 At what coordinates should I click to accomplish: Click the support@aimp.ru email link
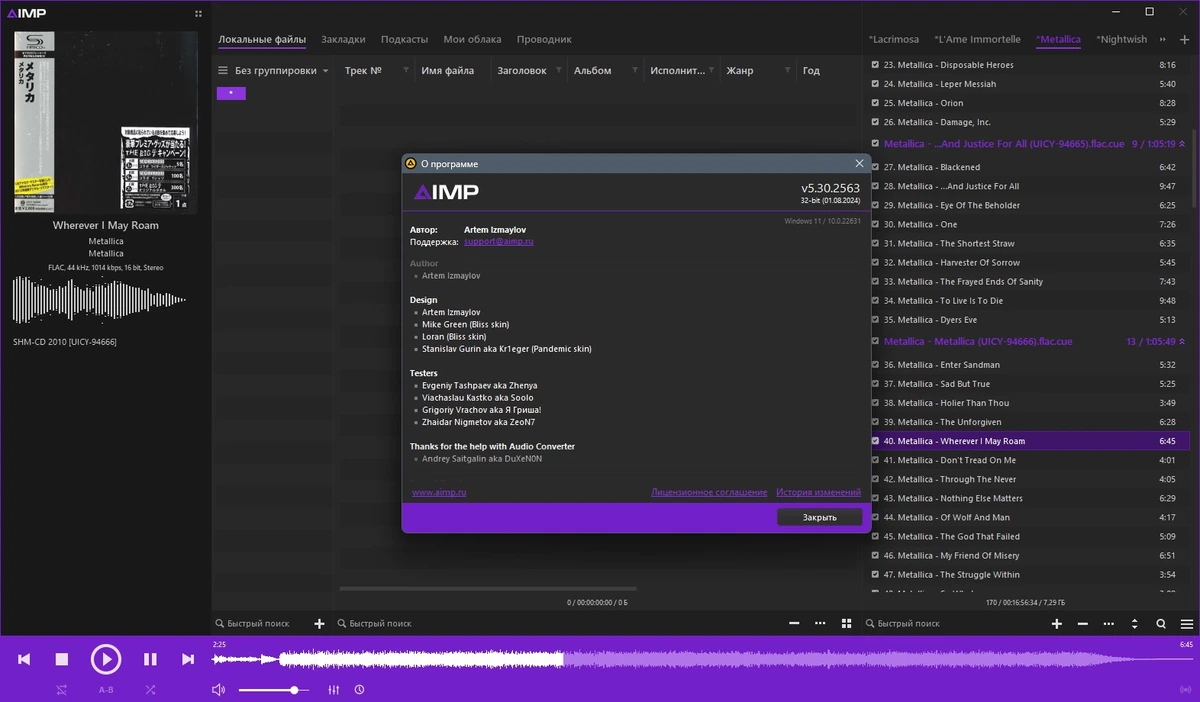(499, 242)
